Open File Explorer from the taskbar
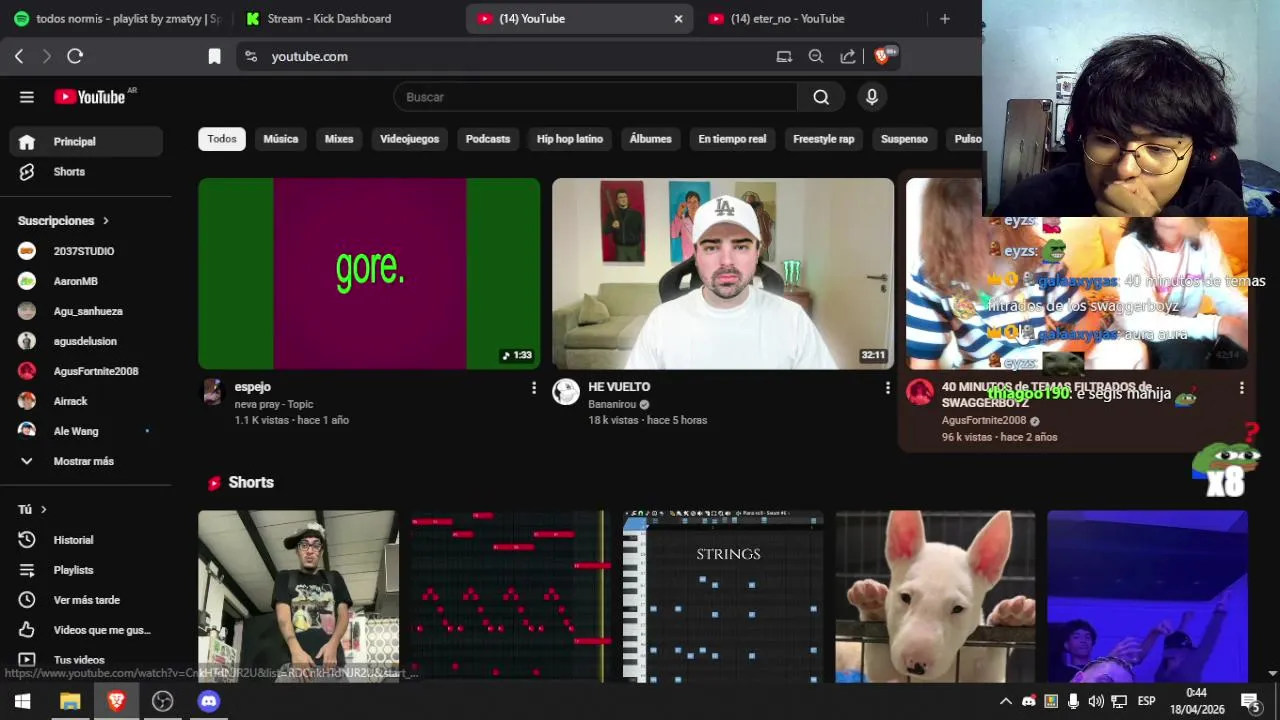The height and width of the screenshot is (720, 1280). pos(70,701)
